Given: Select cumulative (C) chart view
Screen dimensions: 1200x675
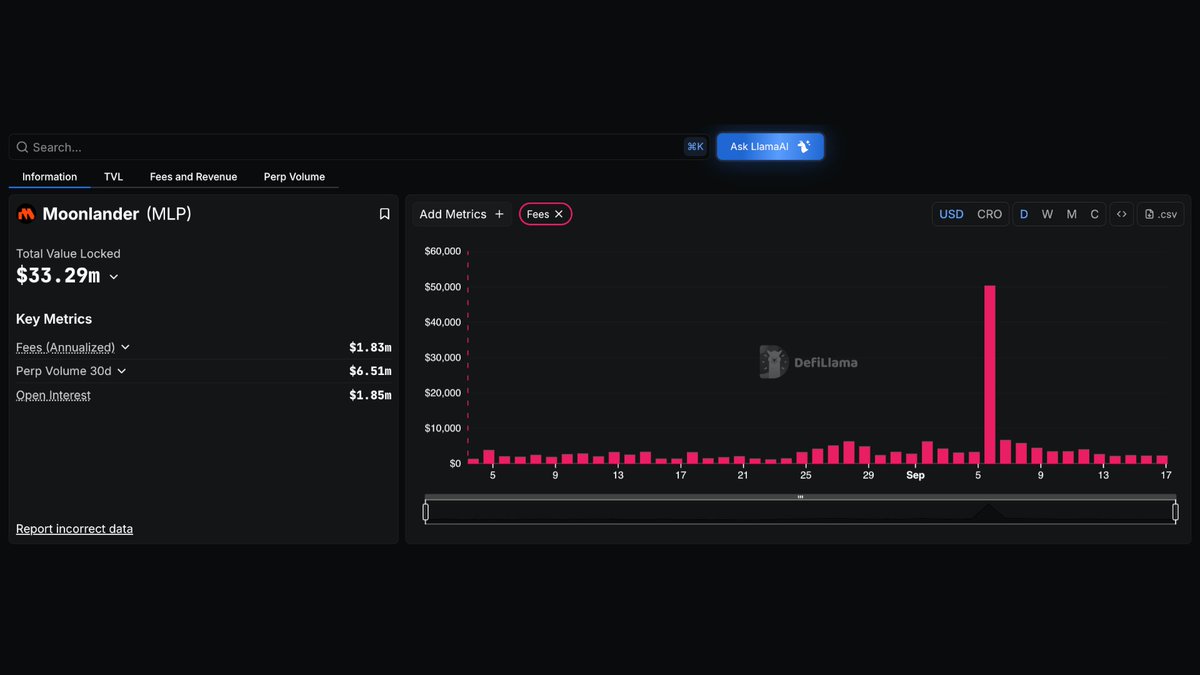Looking at the screenshot, I should 1095,214.
